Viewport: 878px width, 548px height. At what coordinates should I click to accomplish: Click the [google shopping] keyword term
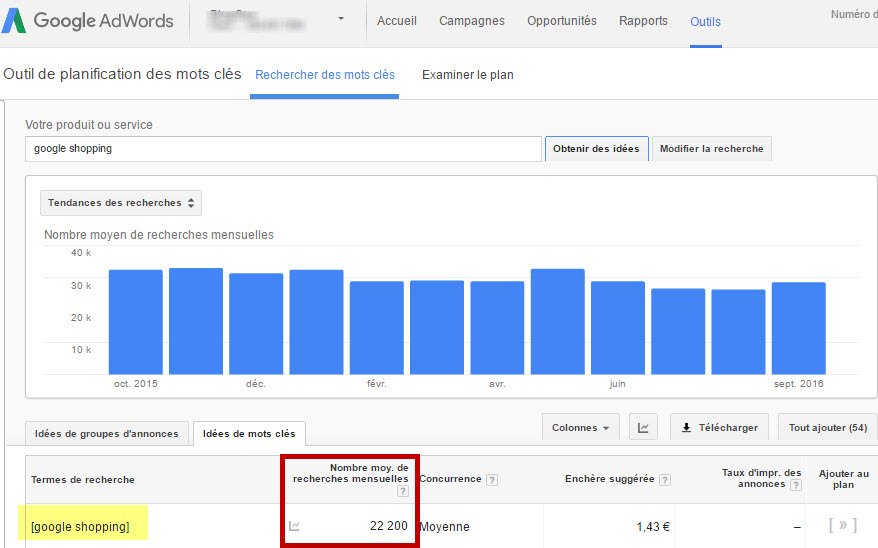tap(80, 527)
